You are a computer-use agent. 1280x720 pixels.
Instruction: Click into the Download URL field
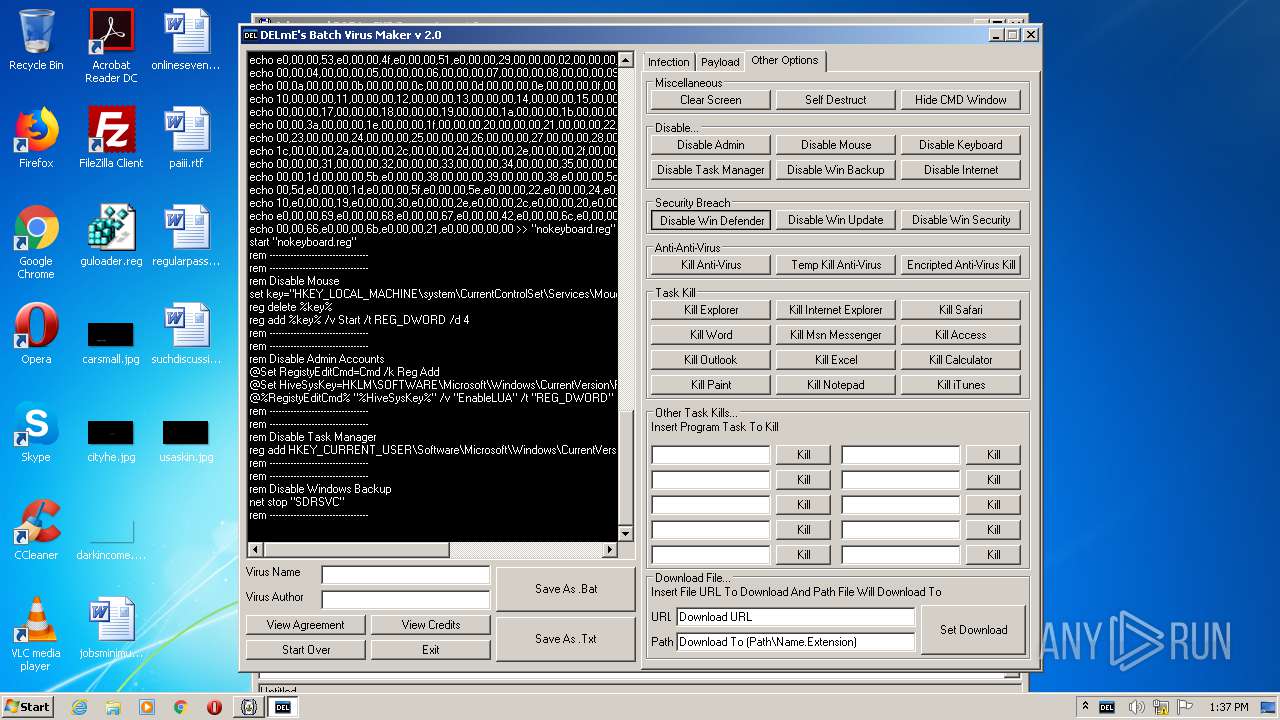tap(795, 617)
